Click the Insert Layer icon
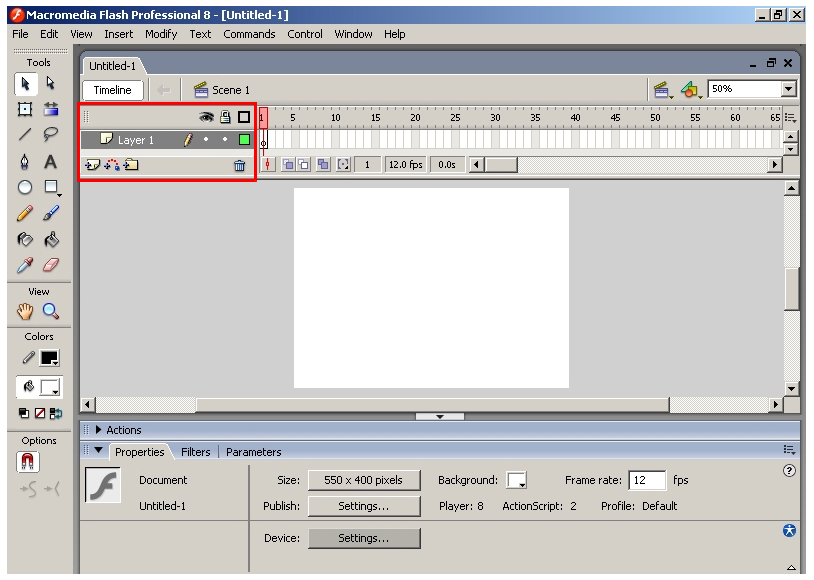The image size is (814, 580). (92, 165)
